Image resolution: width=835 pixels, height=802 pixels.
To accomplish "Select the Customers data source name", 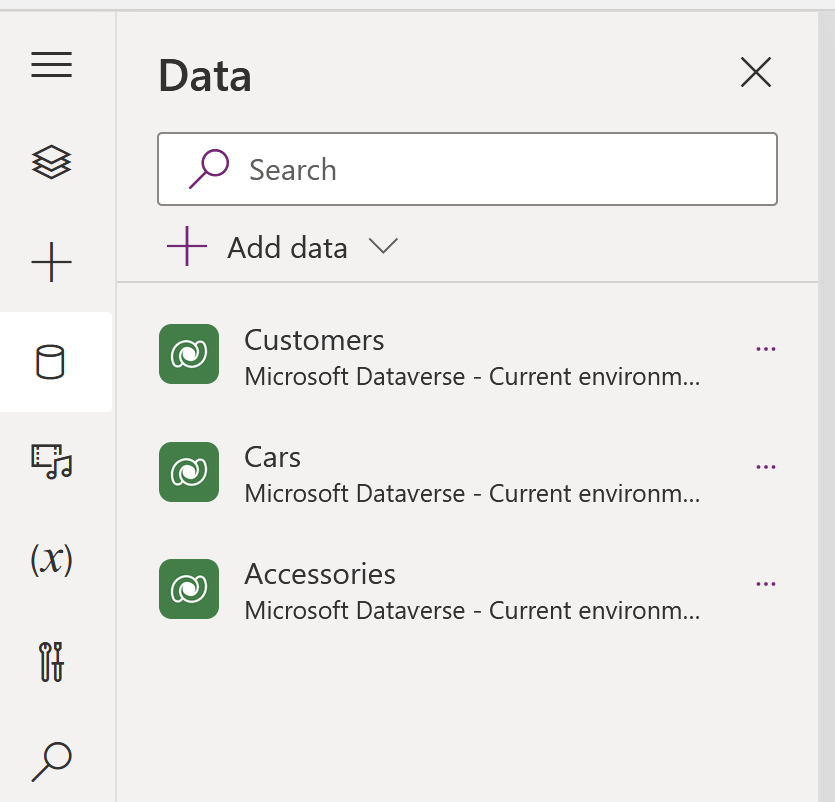I will 314,340.
